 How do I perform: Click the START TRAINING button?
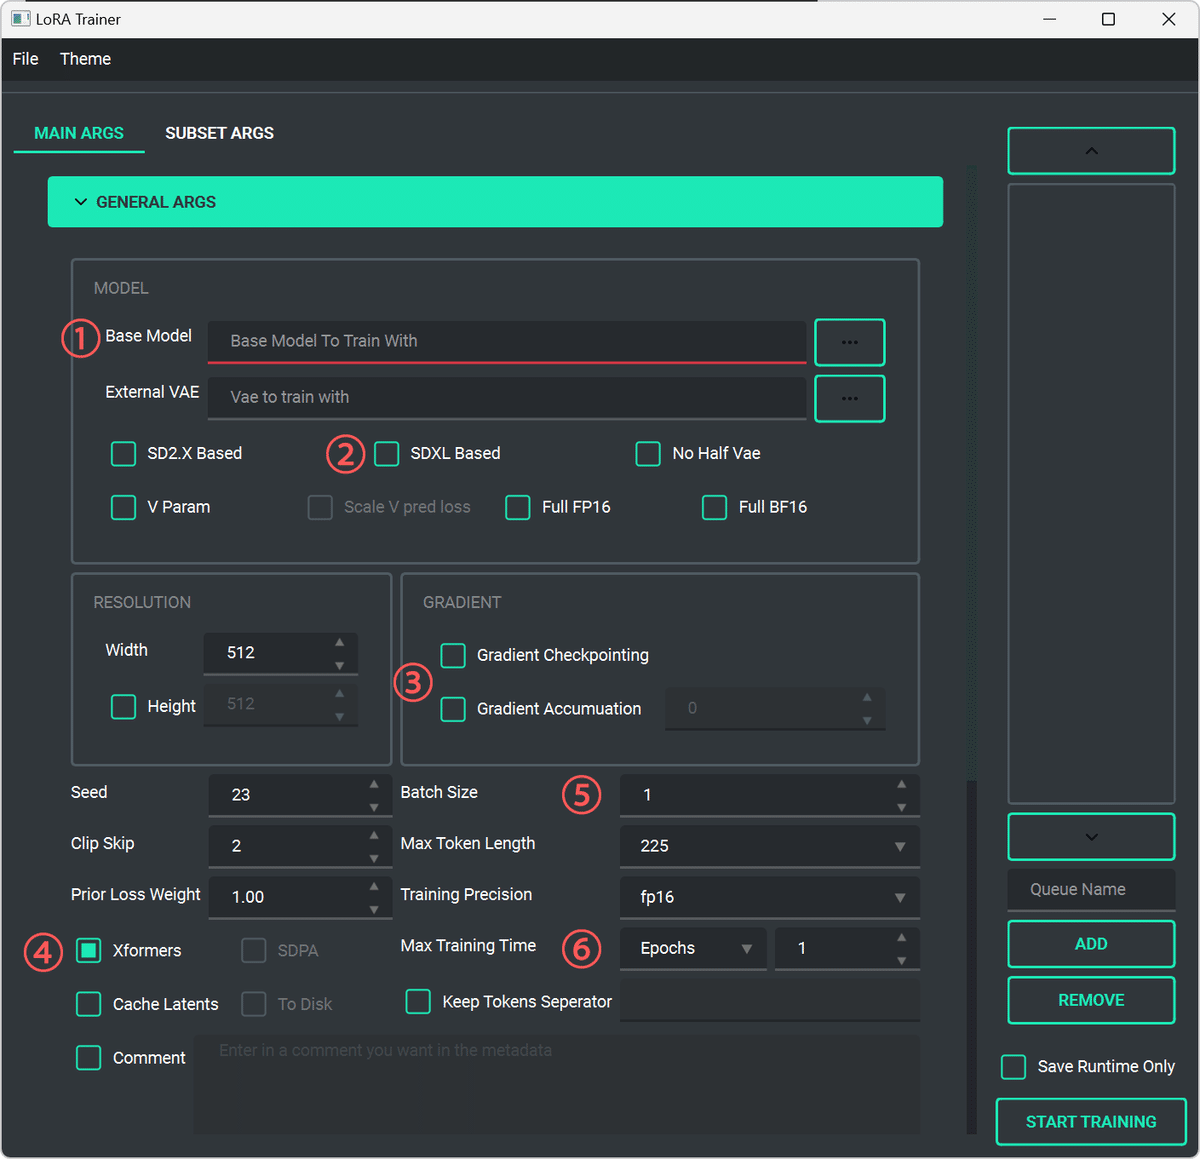point(1090,1121)
